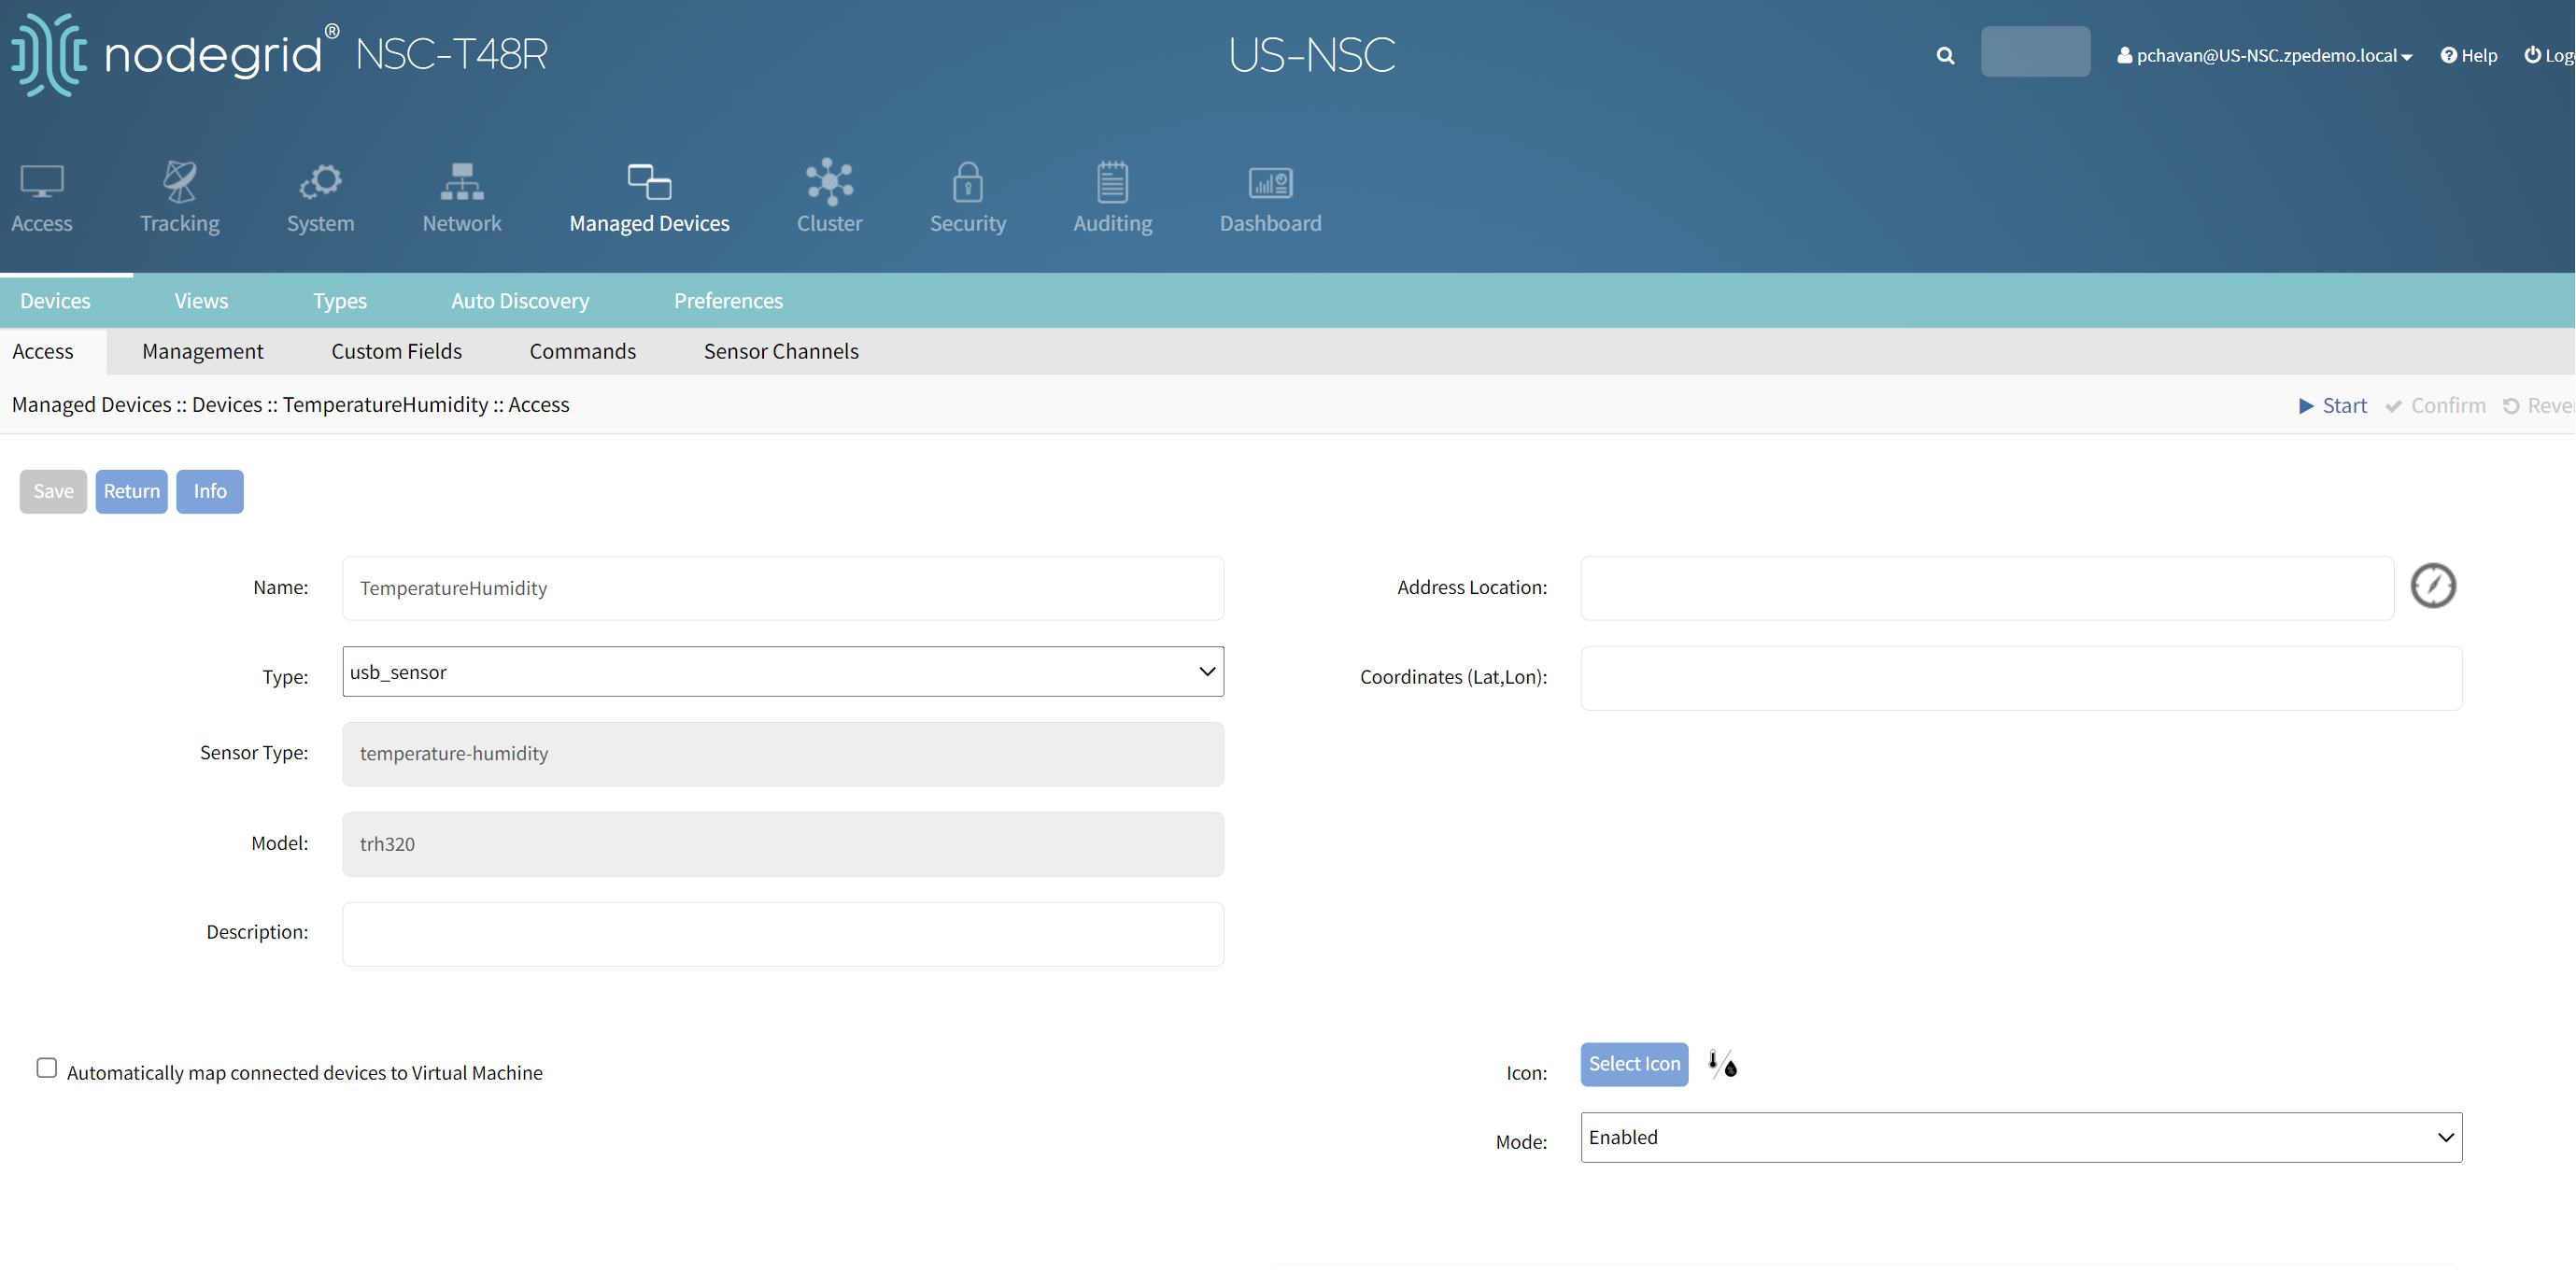Switch to the Types tab
This screenshot has height=1287, width=2576.
point(339,300)
